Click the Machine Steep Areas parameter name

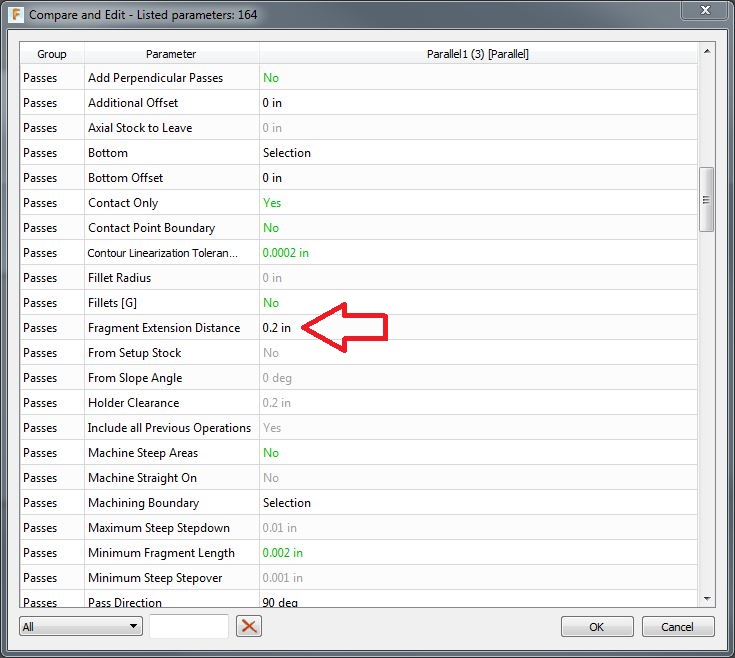[x=143, y=453]
